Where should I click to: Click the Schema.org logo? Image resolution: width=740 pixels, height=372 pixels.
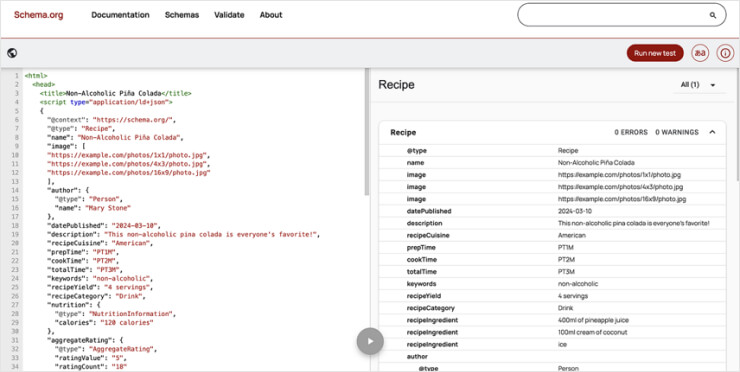tap(39, 15)
